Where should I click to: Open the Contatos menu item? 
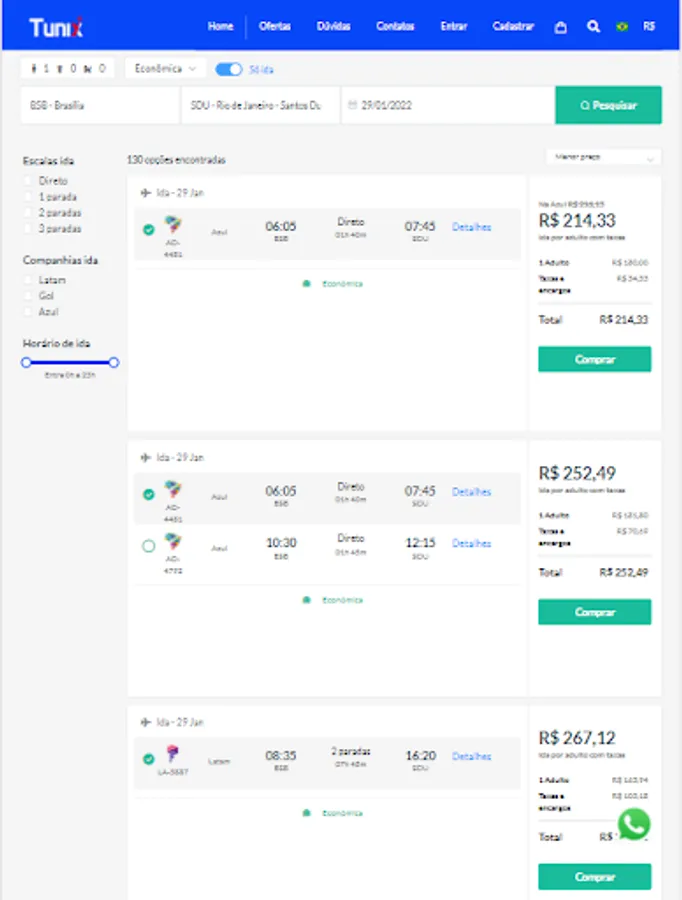tap(395, 27)
